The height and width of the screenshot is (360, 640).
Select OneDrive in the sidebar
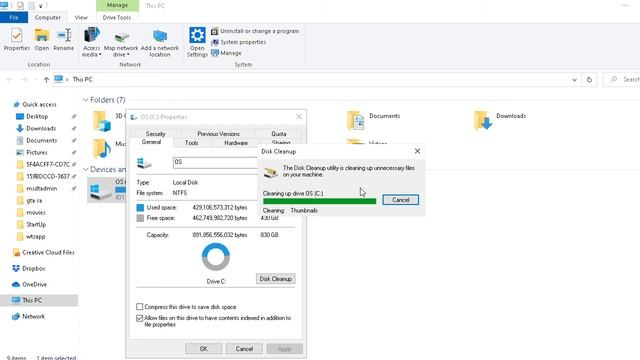pos(34,284)
